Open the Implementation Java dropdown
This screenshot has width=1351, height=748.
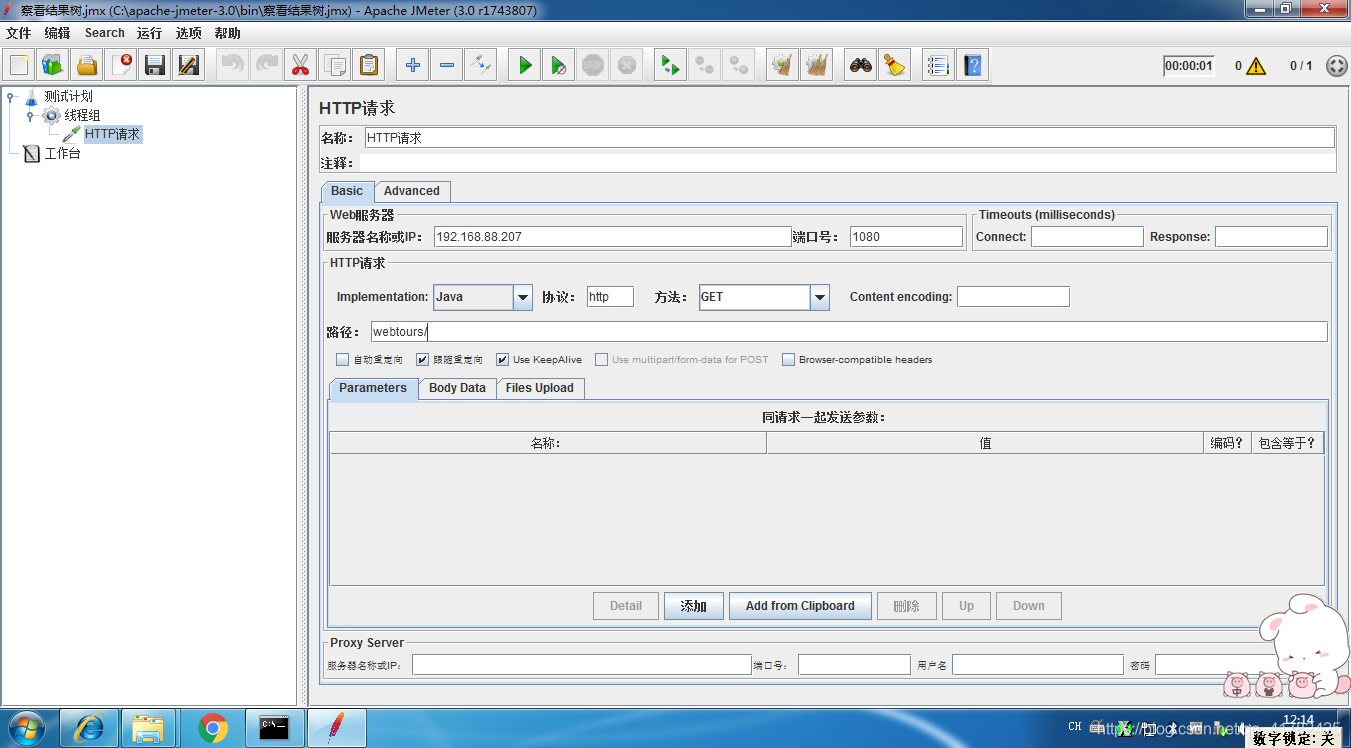[x=523, y=297]
